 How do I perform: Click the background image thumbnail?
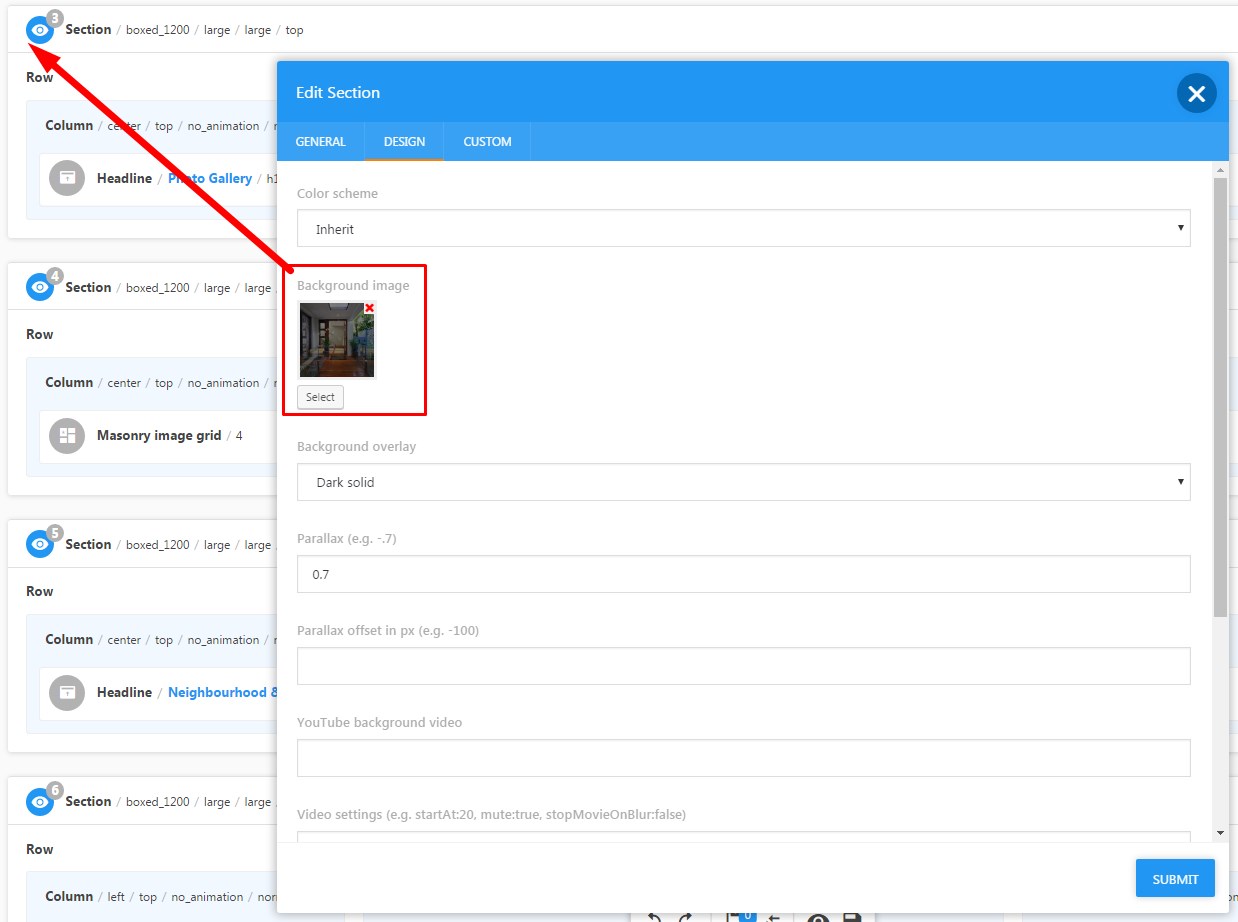coord(336,342)
